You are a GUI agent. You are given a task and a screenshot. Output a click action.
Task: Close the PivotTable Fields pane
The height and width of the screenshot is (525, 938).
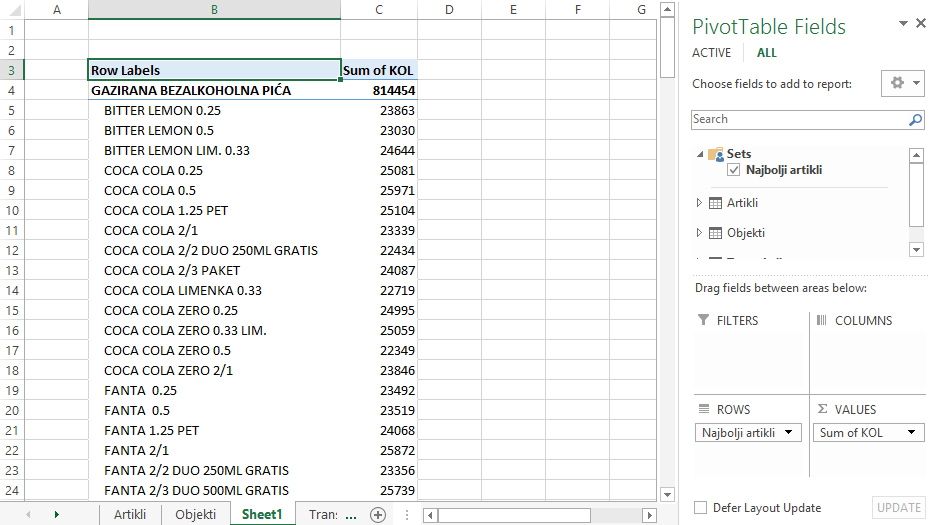coord(921,23)
